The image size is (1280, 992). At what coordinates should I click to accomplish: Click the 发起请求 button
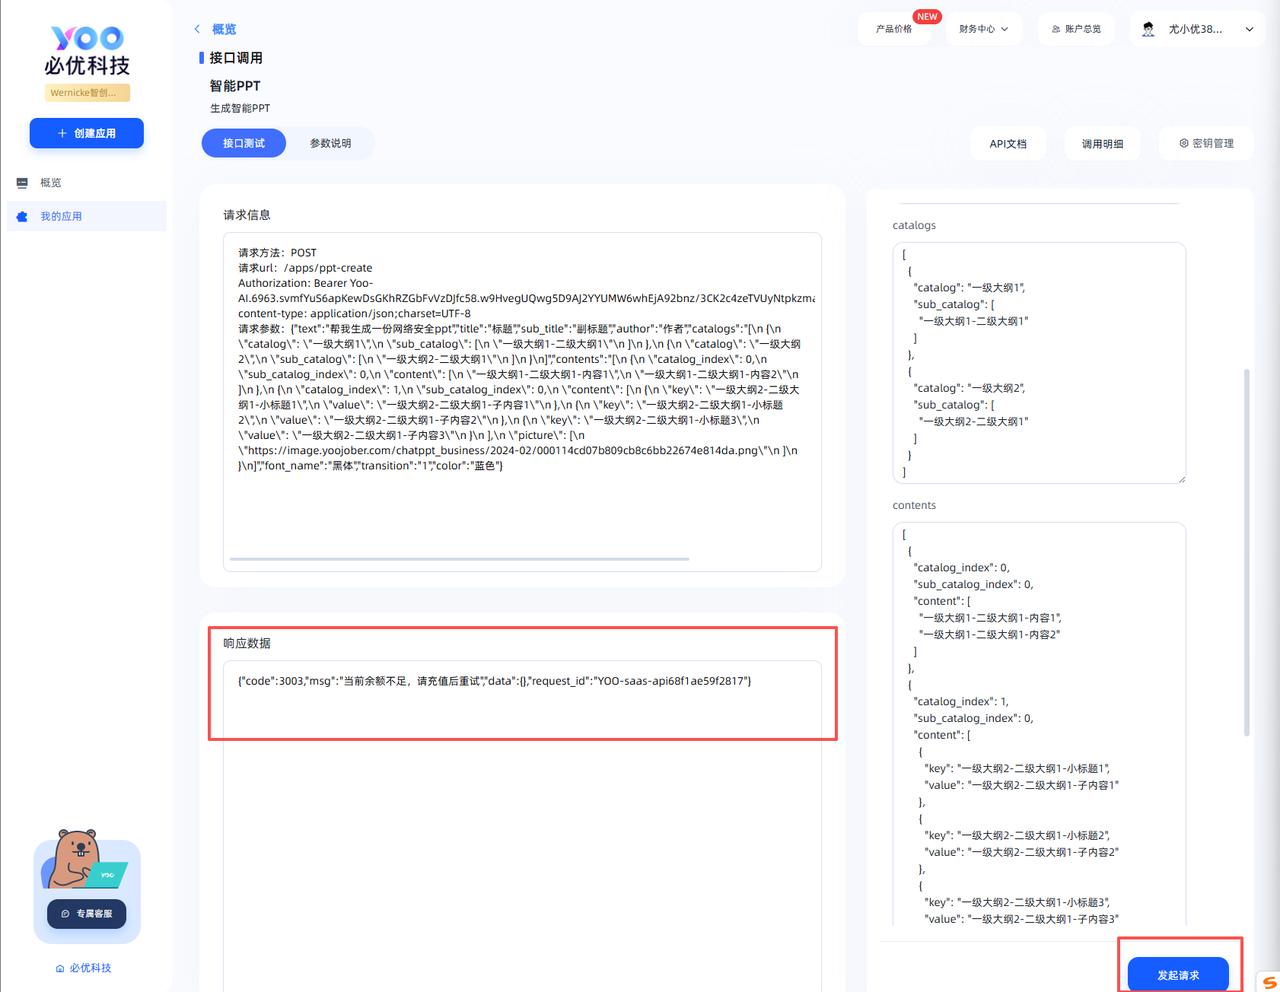click(x=1178, y=975)
